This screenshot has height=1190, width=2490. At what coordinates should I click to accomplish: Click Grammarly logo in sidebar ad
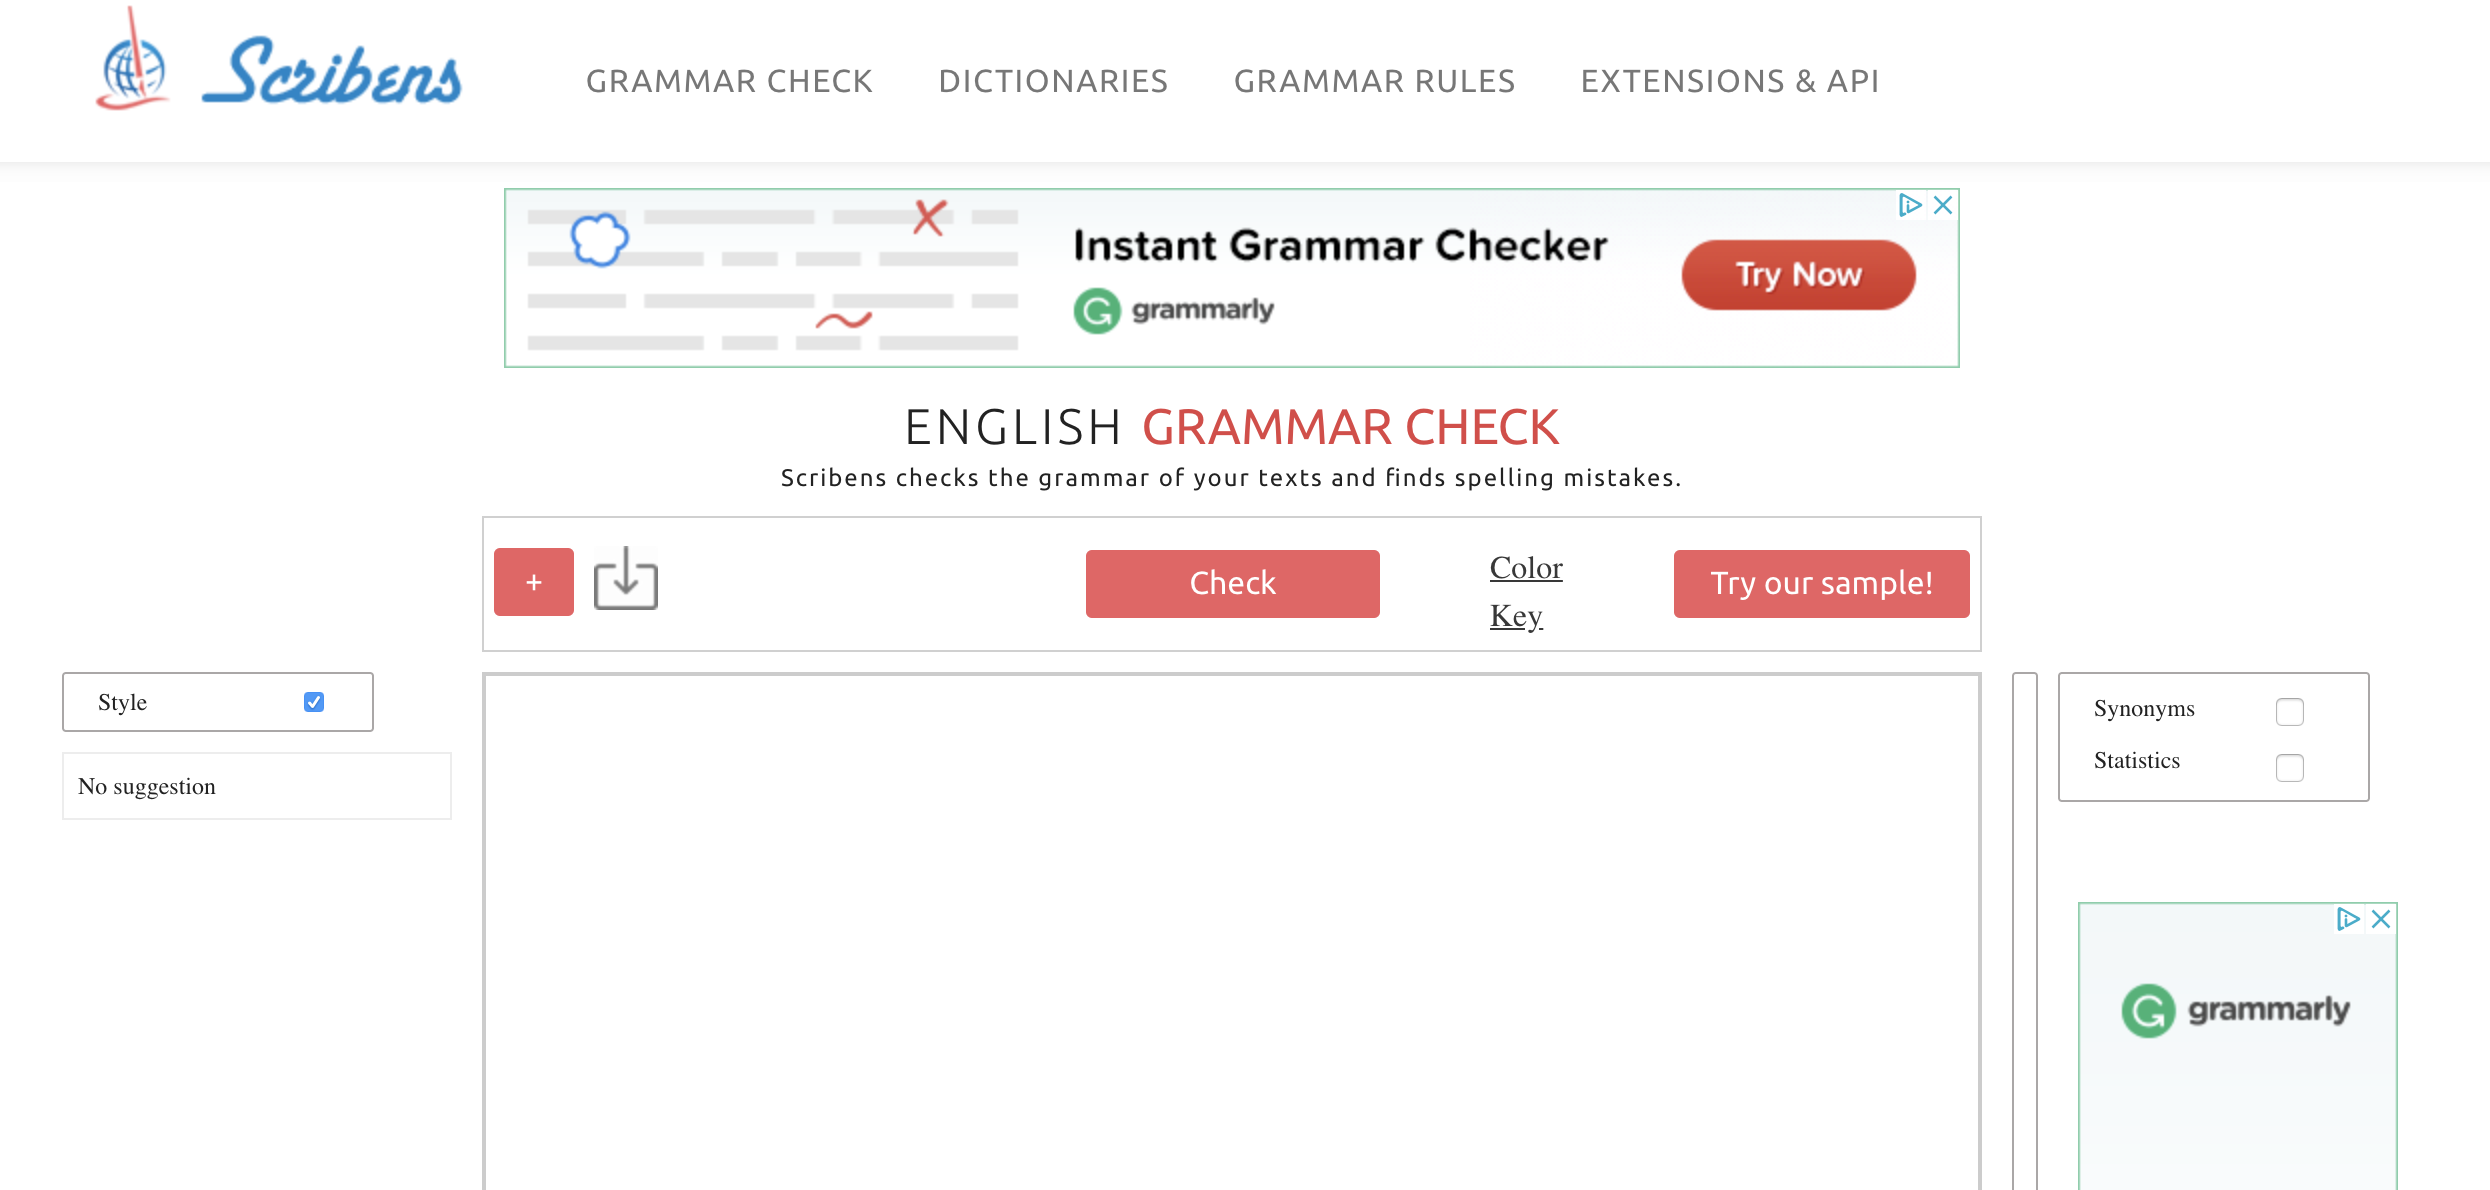[x=2236, y=1010]
